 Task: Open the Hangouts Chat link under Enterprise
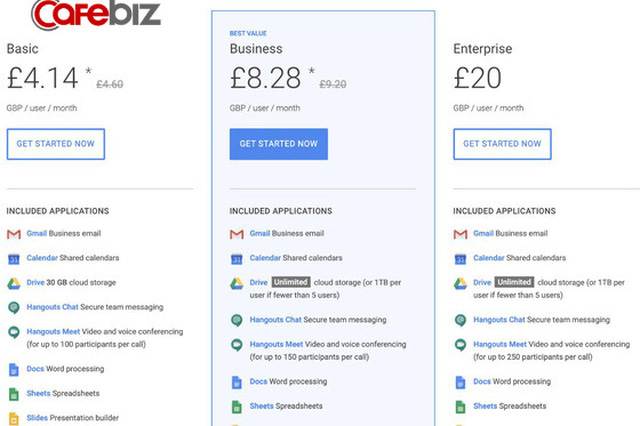click(499, 320)
